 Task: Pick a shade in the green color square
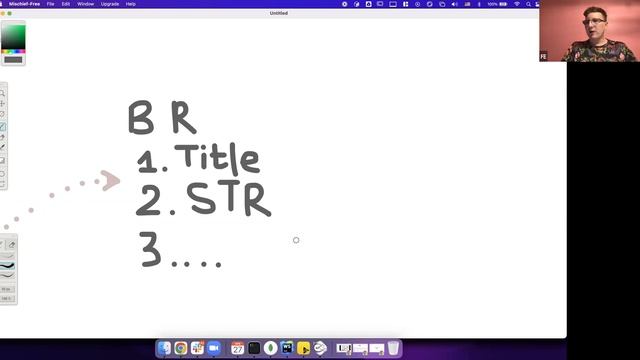pos(13,37)
